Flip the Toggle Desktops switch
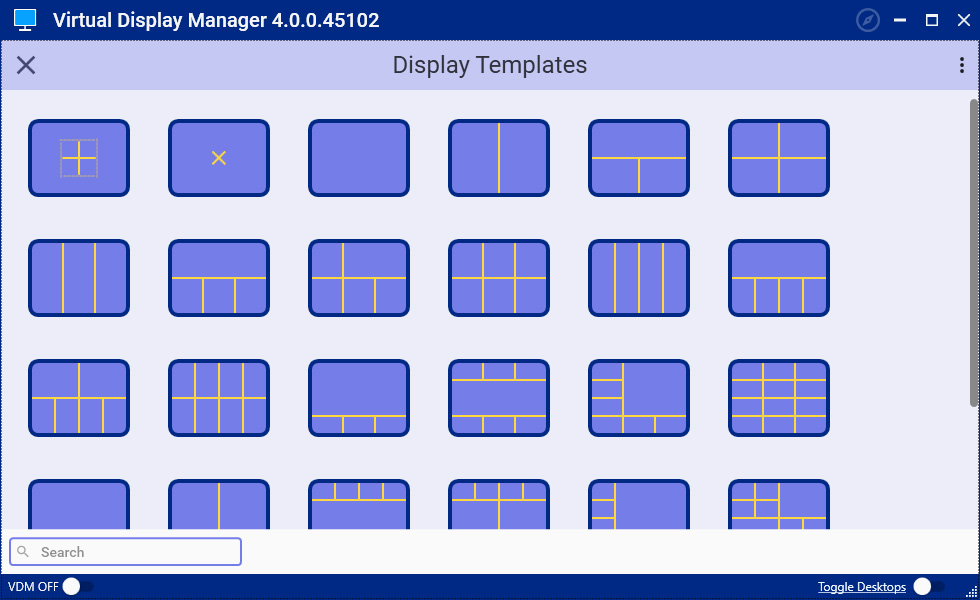Image resolution: width=980 pixels, height=600 pixels. pyautogui.click(x=928, y=587)
